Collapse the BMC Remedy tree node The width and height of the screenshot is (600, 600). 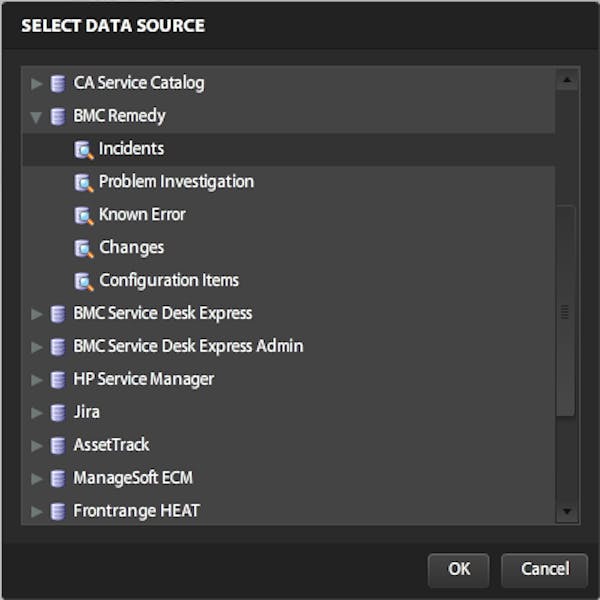pos(37,117)
